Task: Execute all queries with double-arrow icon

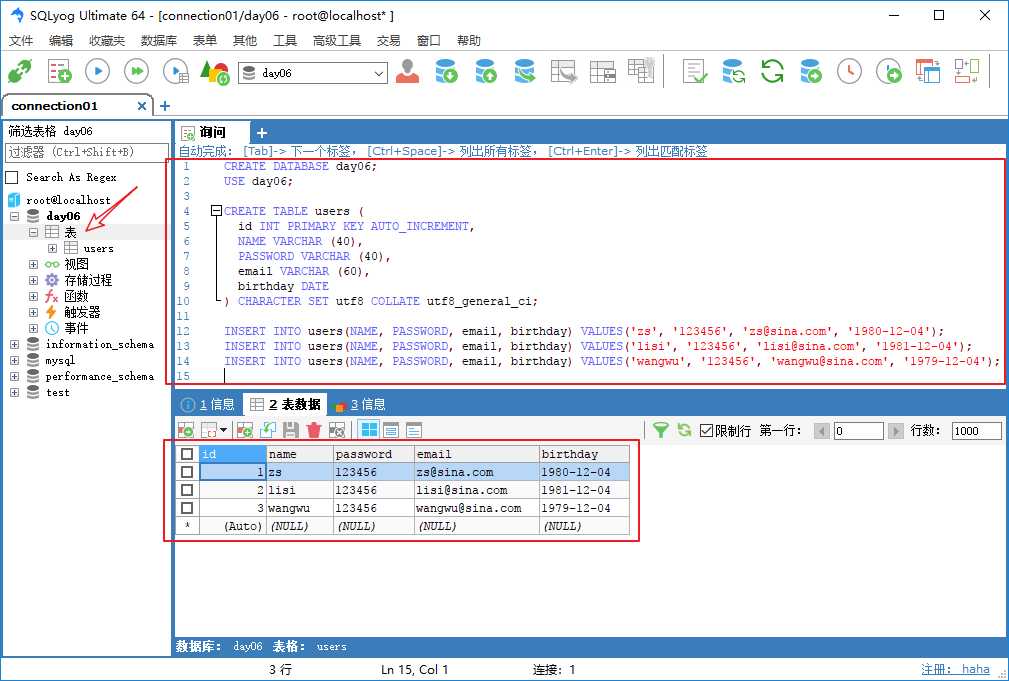Action: [136, 71]
